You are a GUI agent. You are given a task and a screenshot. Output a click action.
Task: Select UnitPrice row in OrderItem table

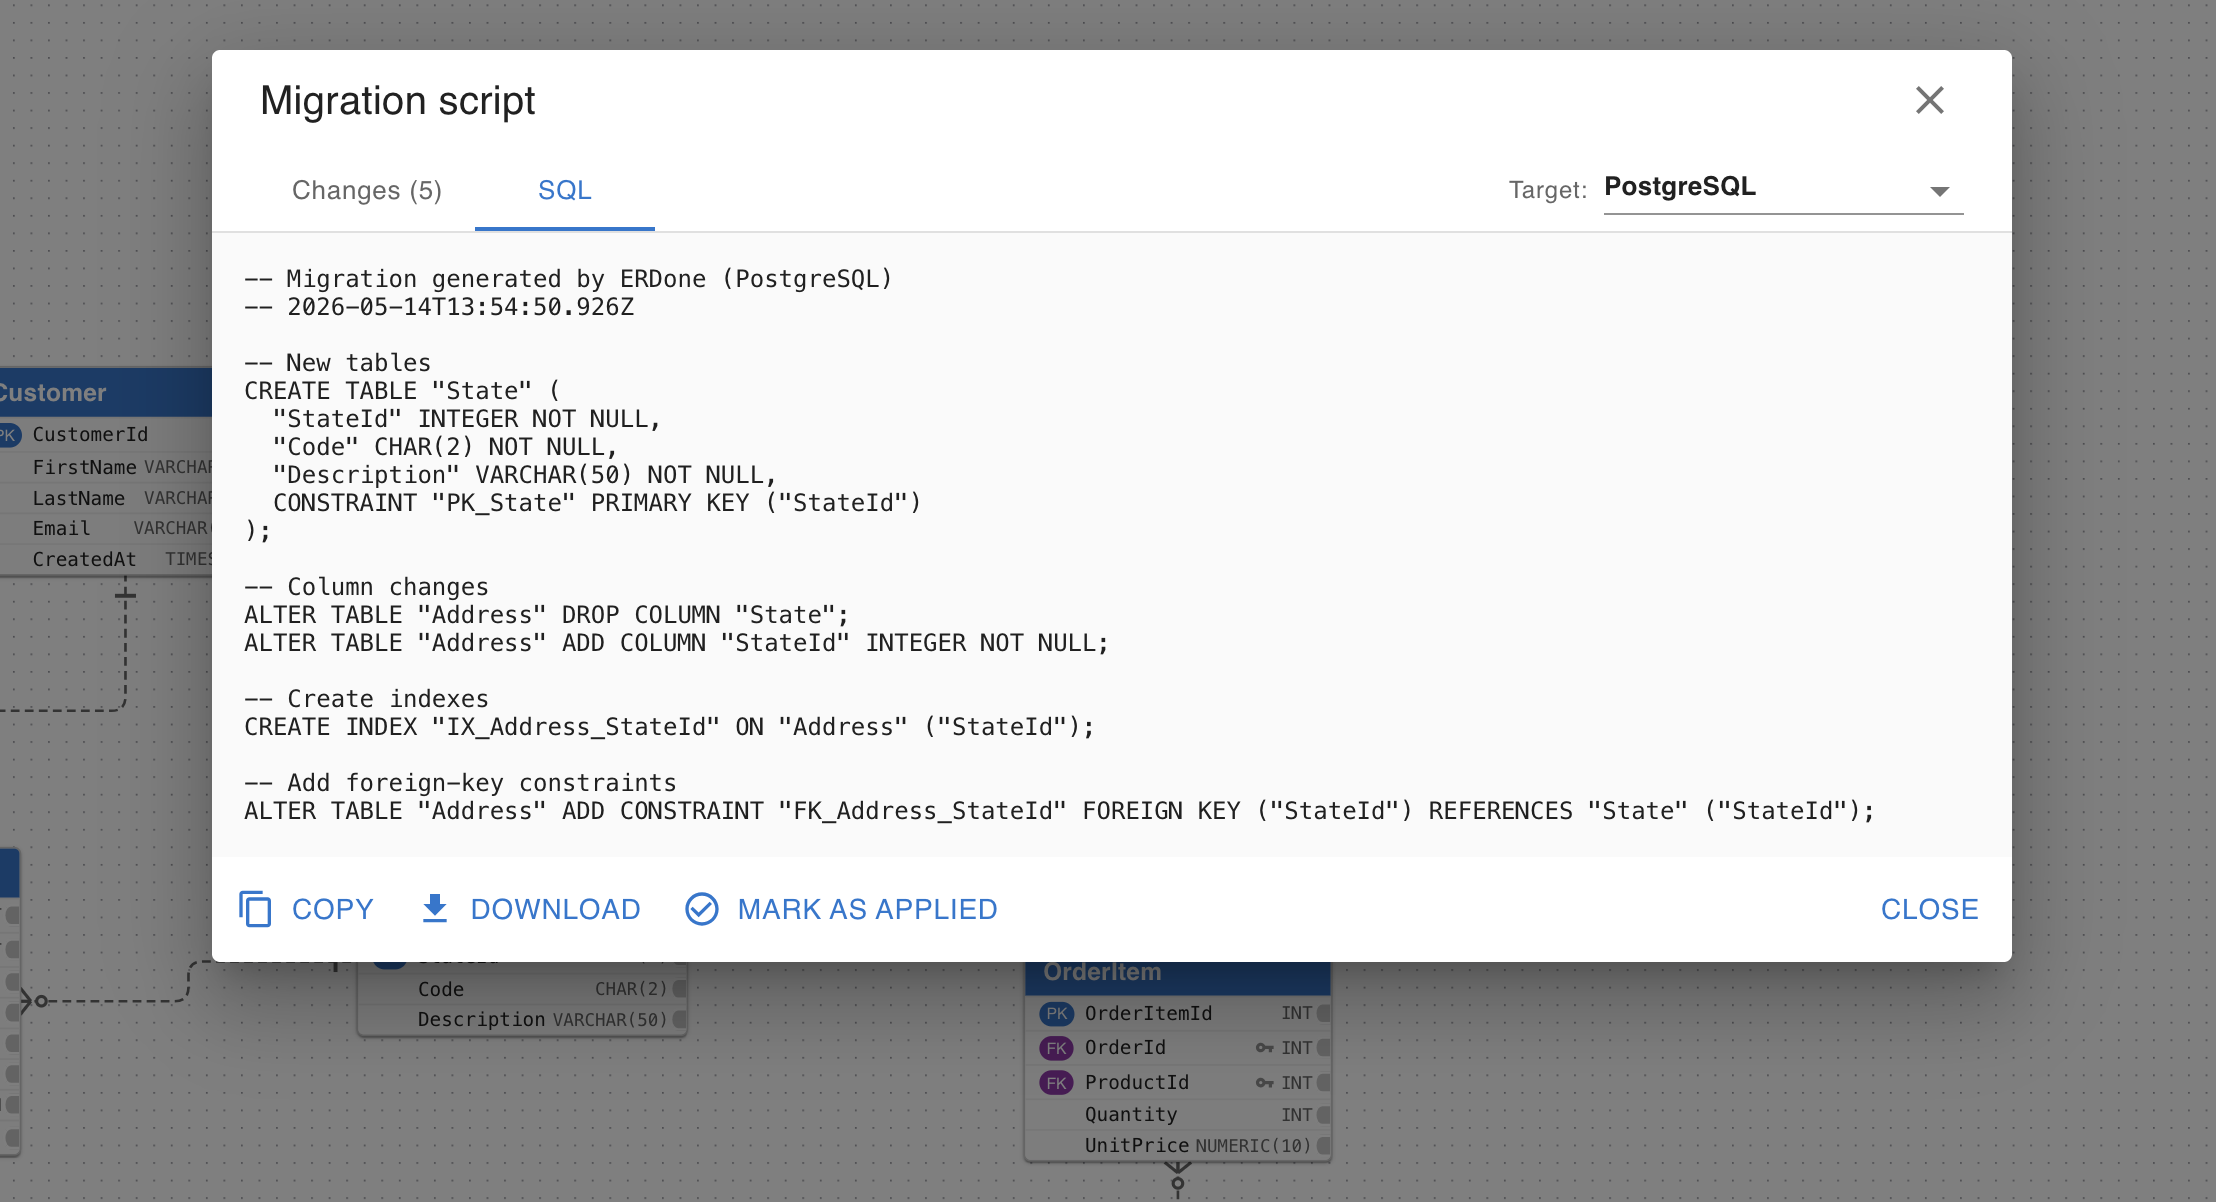coord(1178,1145)
